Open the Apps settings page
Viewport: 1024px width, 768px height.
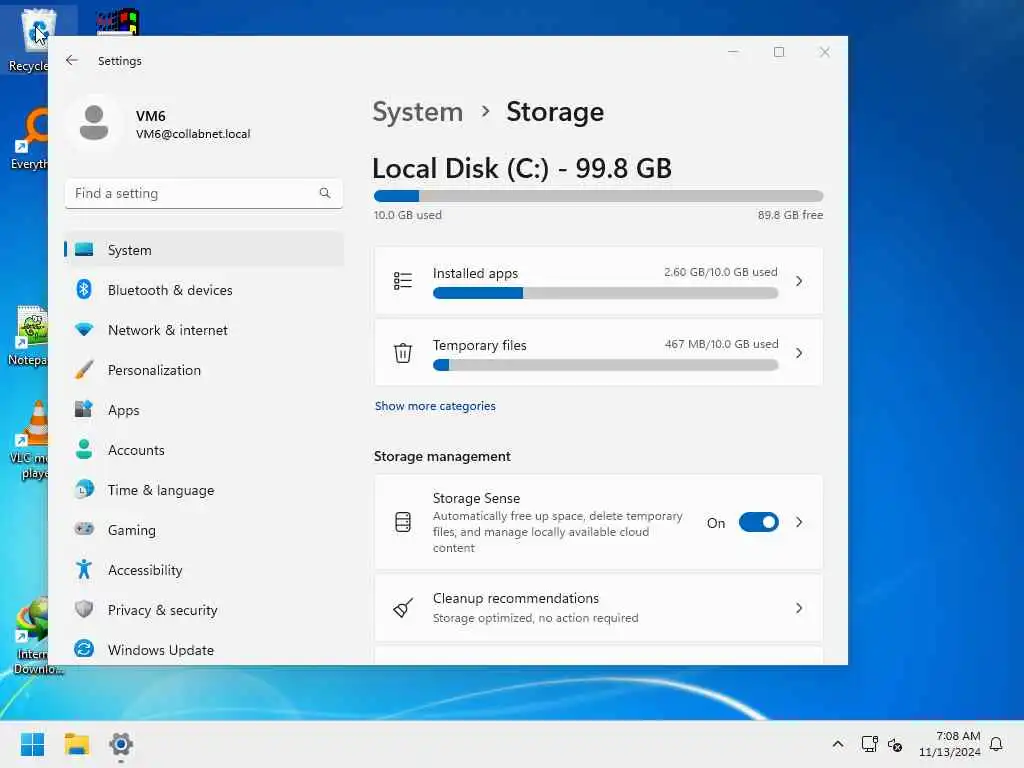(x=204, y=409)
